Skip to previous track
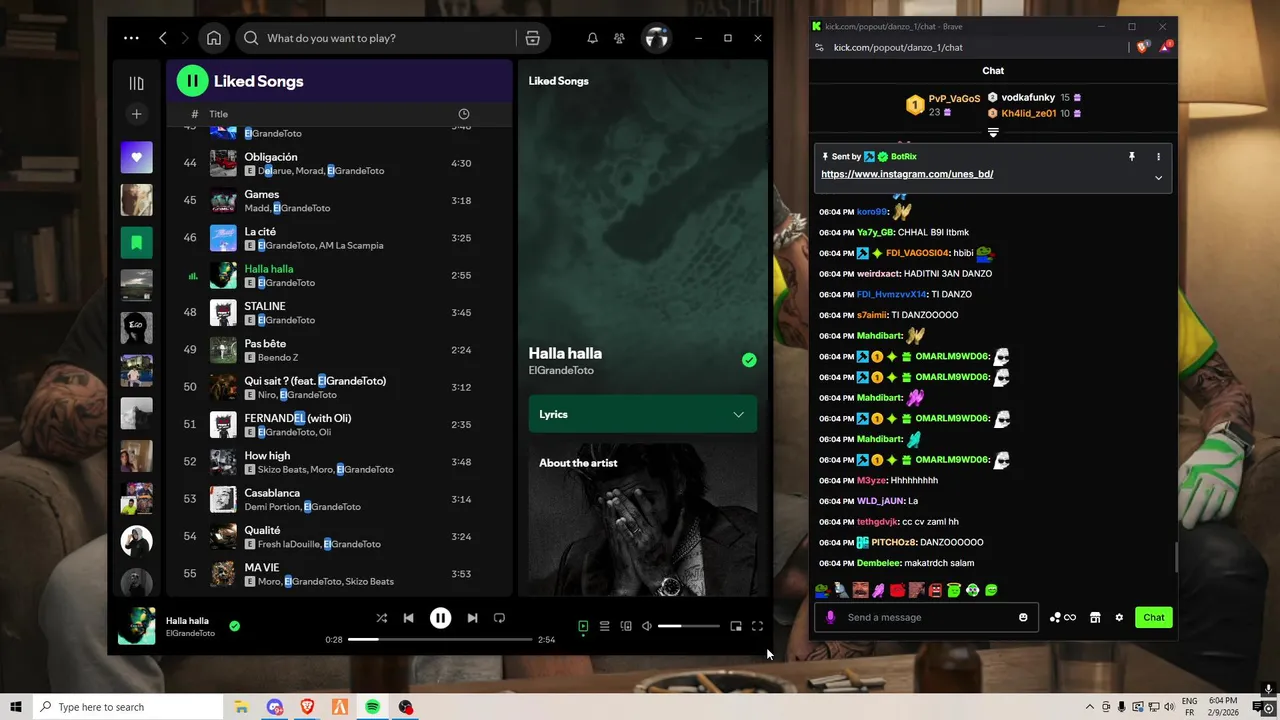Viewport: 1280px width, 720px height. [x=408, y=618]
